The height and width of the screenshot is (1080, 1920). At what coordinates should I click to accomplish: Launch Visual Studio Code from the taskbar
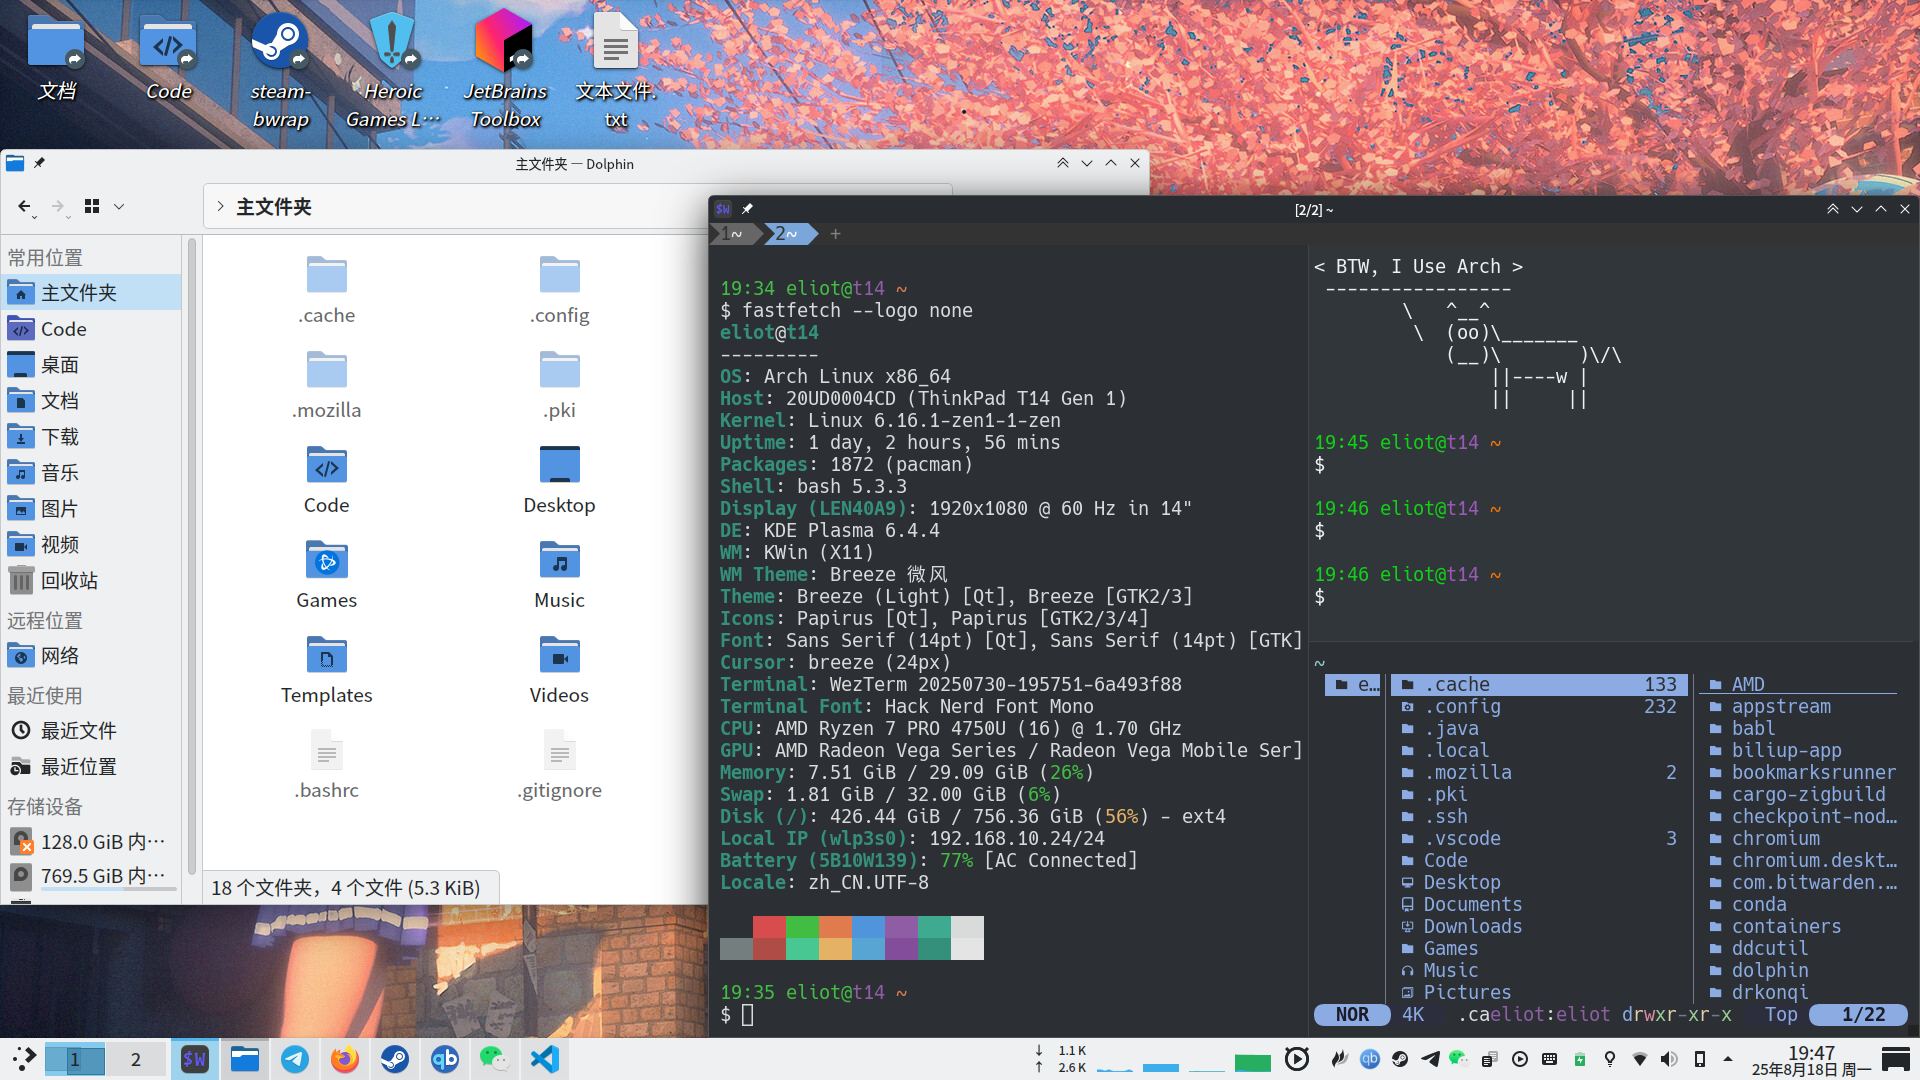tap(544, 1059)
